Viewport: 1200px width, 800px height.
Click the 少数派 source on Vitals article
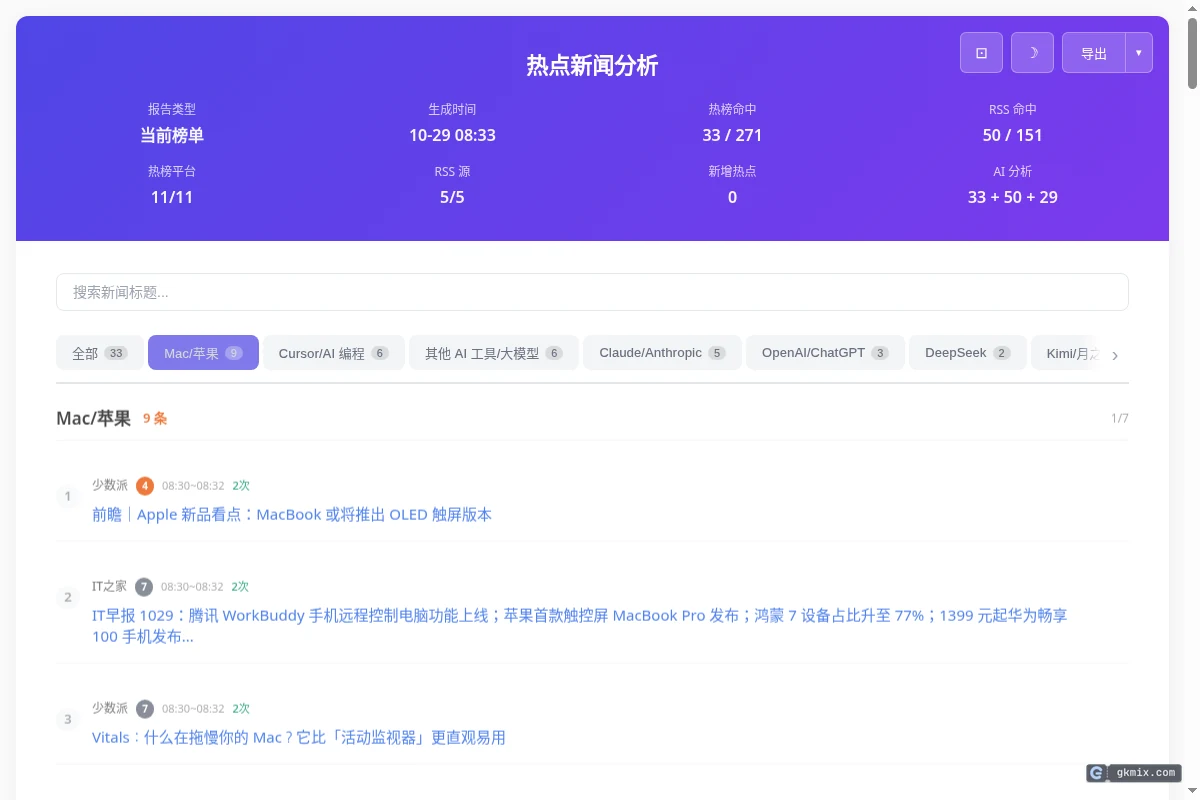click(x=110, y=708)
